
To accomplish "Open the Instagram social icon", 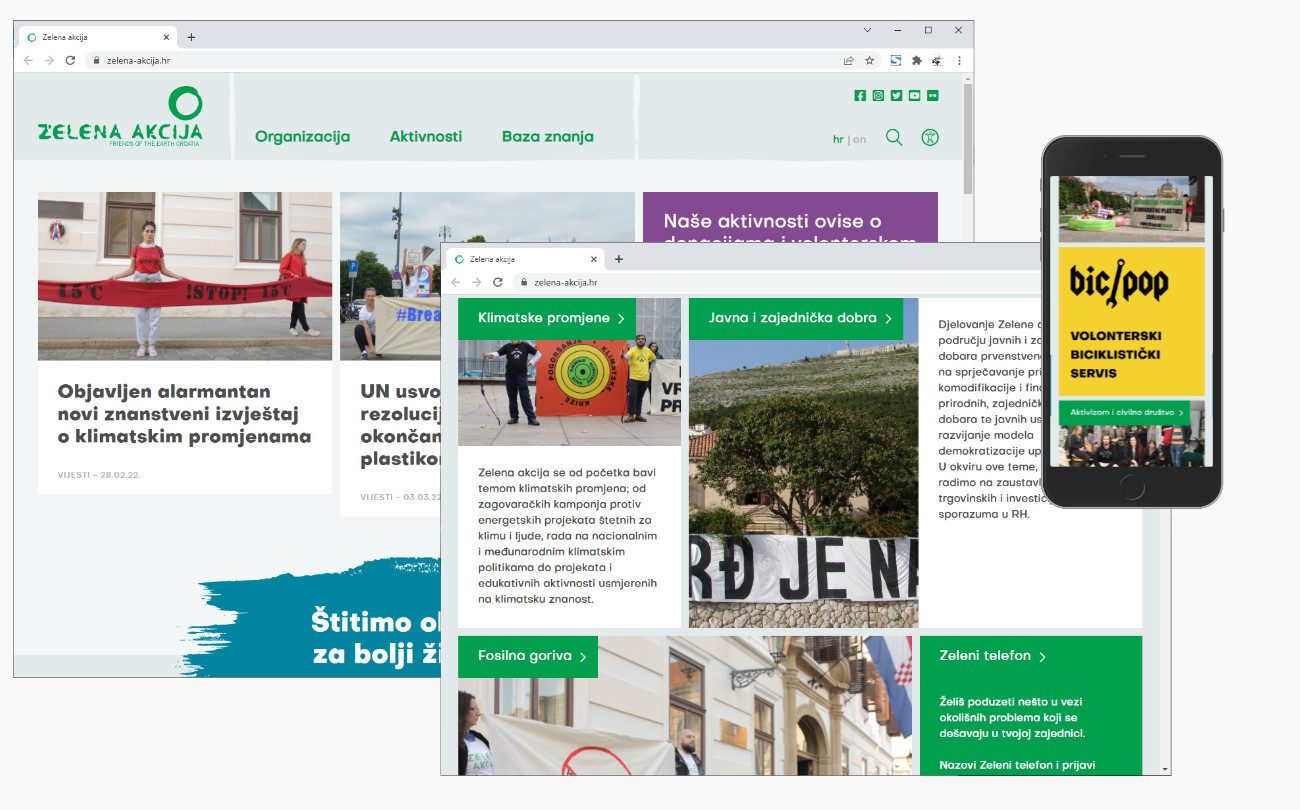I will (878, 96).
